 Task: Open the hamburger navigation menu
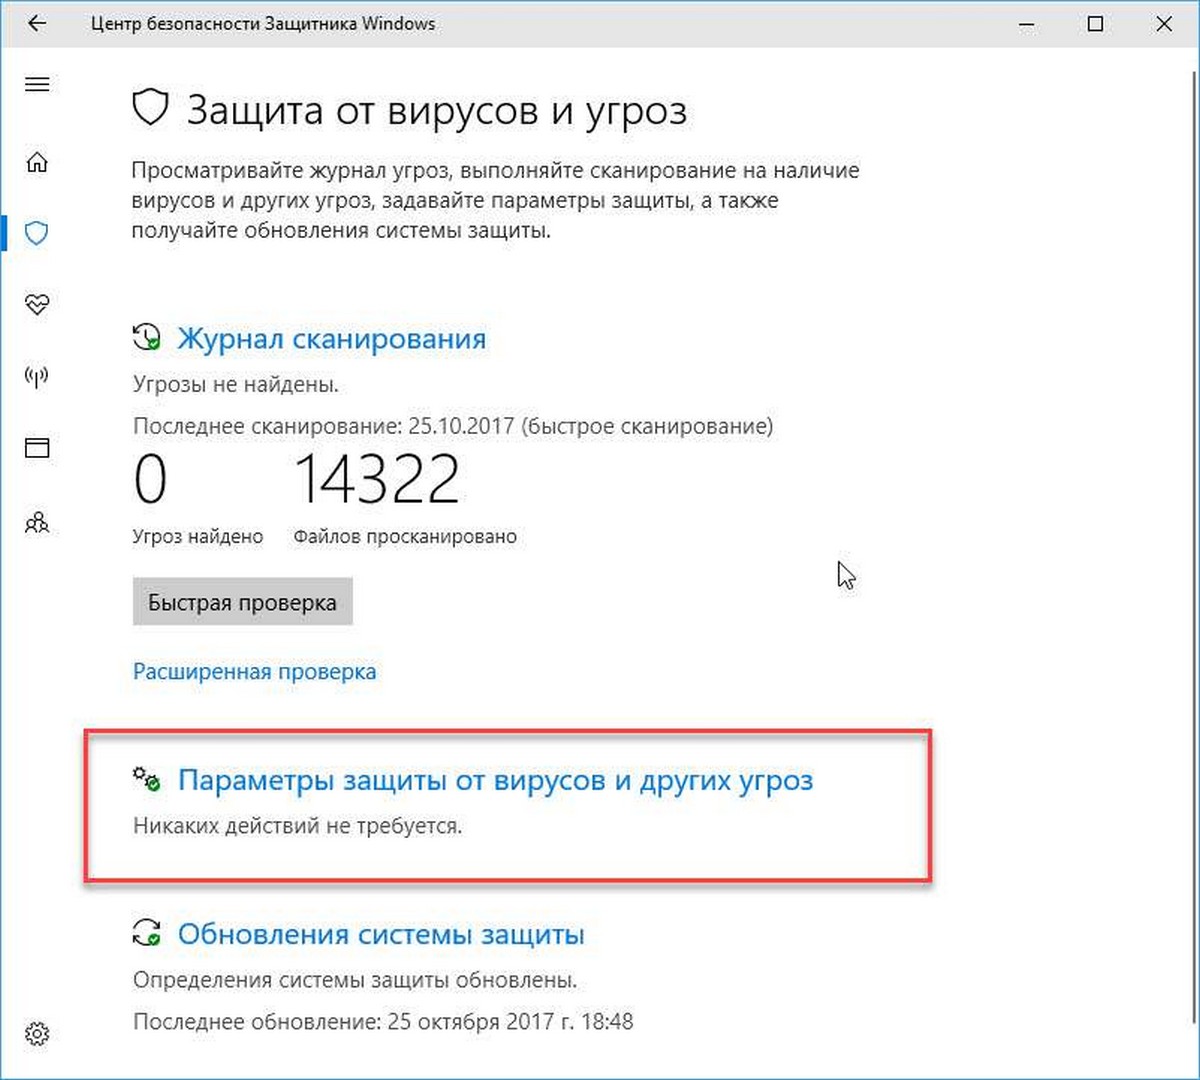pyautogui.click(x=37, y=85)
